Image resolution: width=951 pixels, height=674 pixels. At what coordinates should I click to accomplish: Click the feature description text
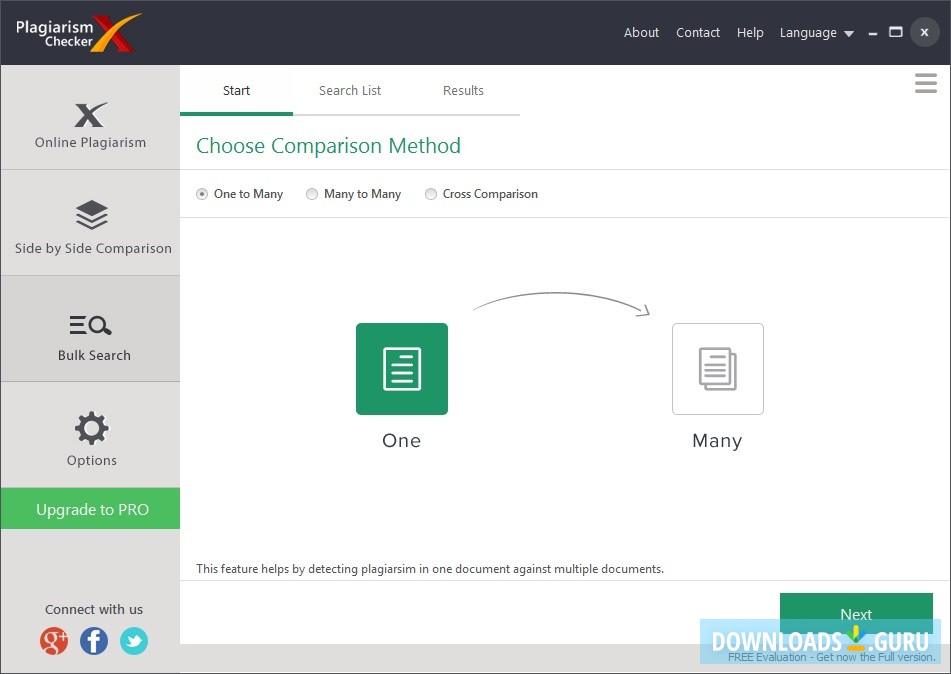click(x=430, y=569)
